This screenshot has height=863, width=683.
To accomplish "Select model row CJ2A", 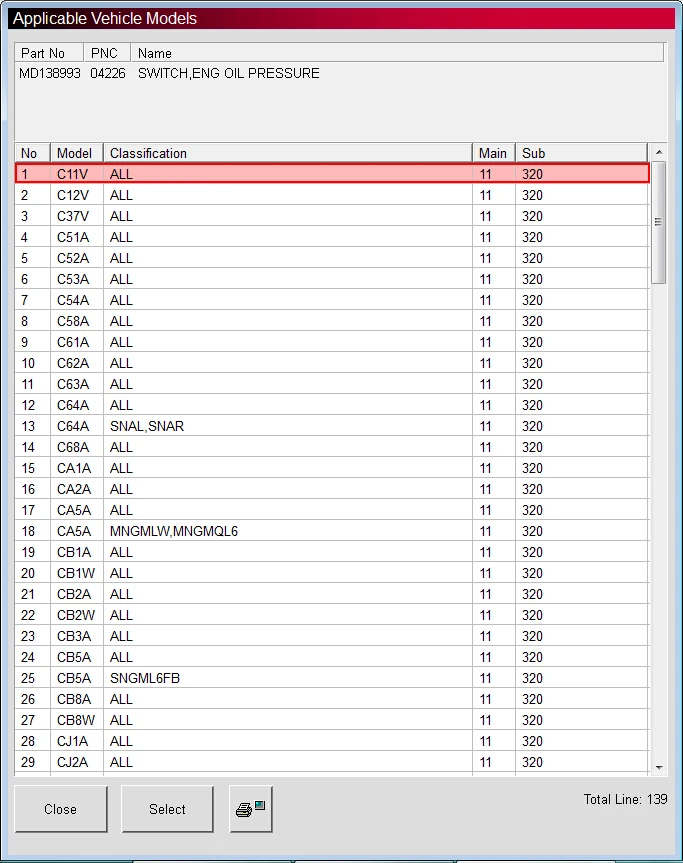I will [332, 762].
